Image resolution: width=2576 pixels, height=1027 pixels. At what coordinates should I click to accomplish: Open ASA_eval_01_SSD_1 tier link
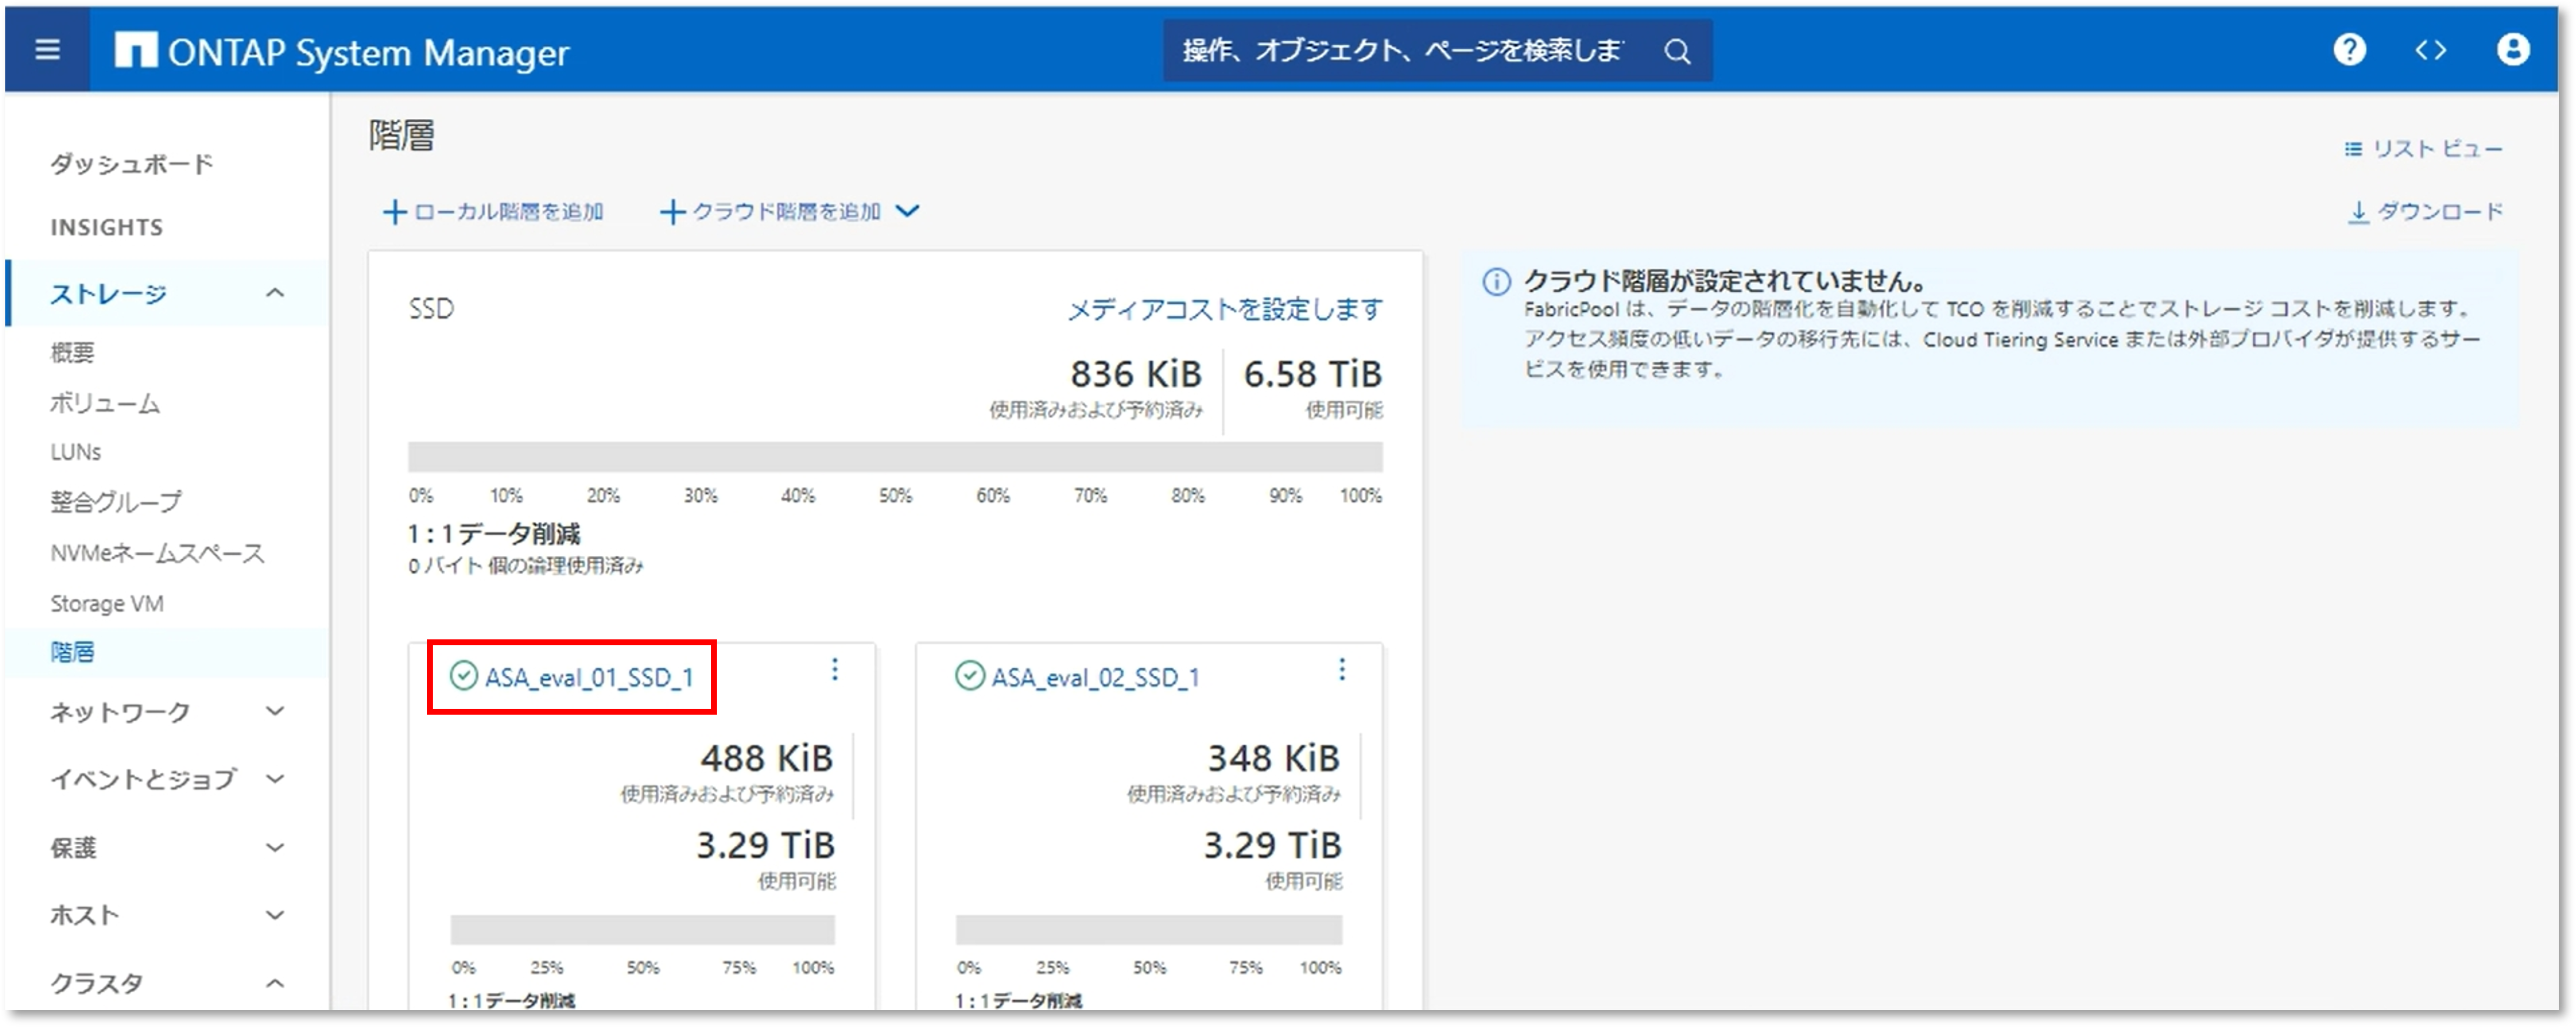[588, 678]
